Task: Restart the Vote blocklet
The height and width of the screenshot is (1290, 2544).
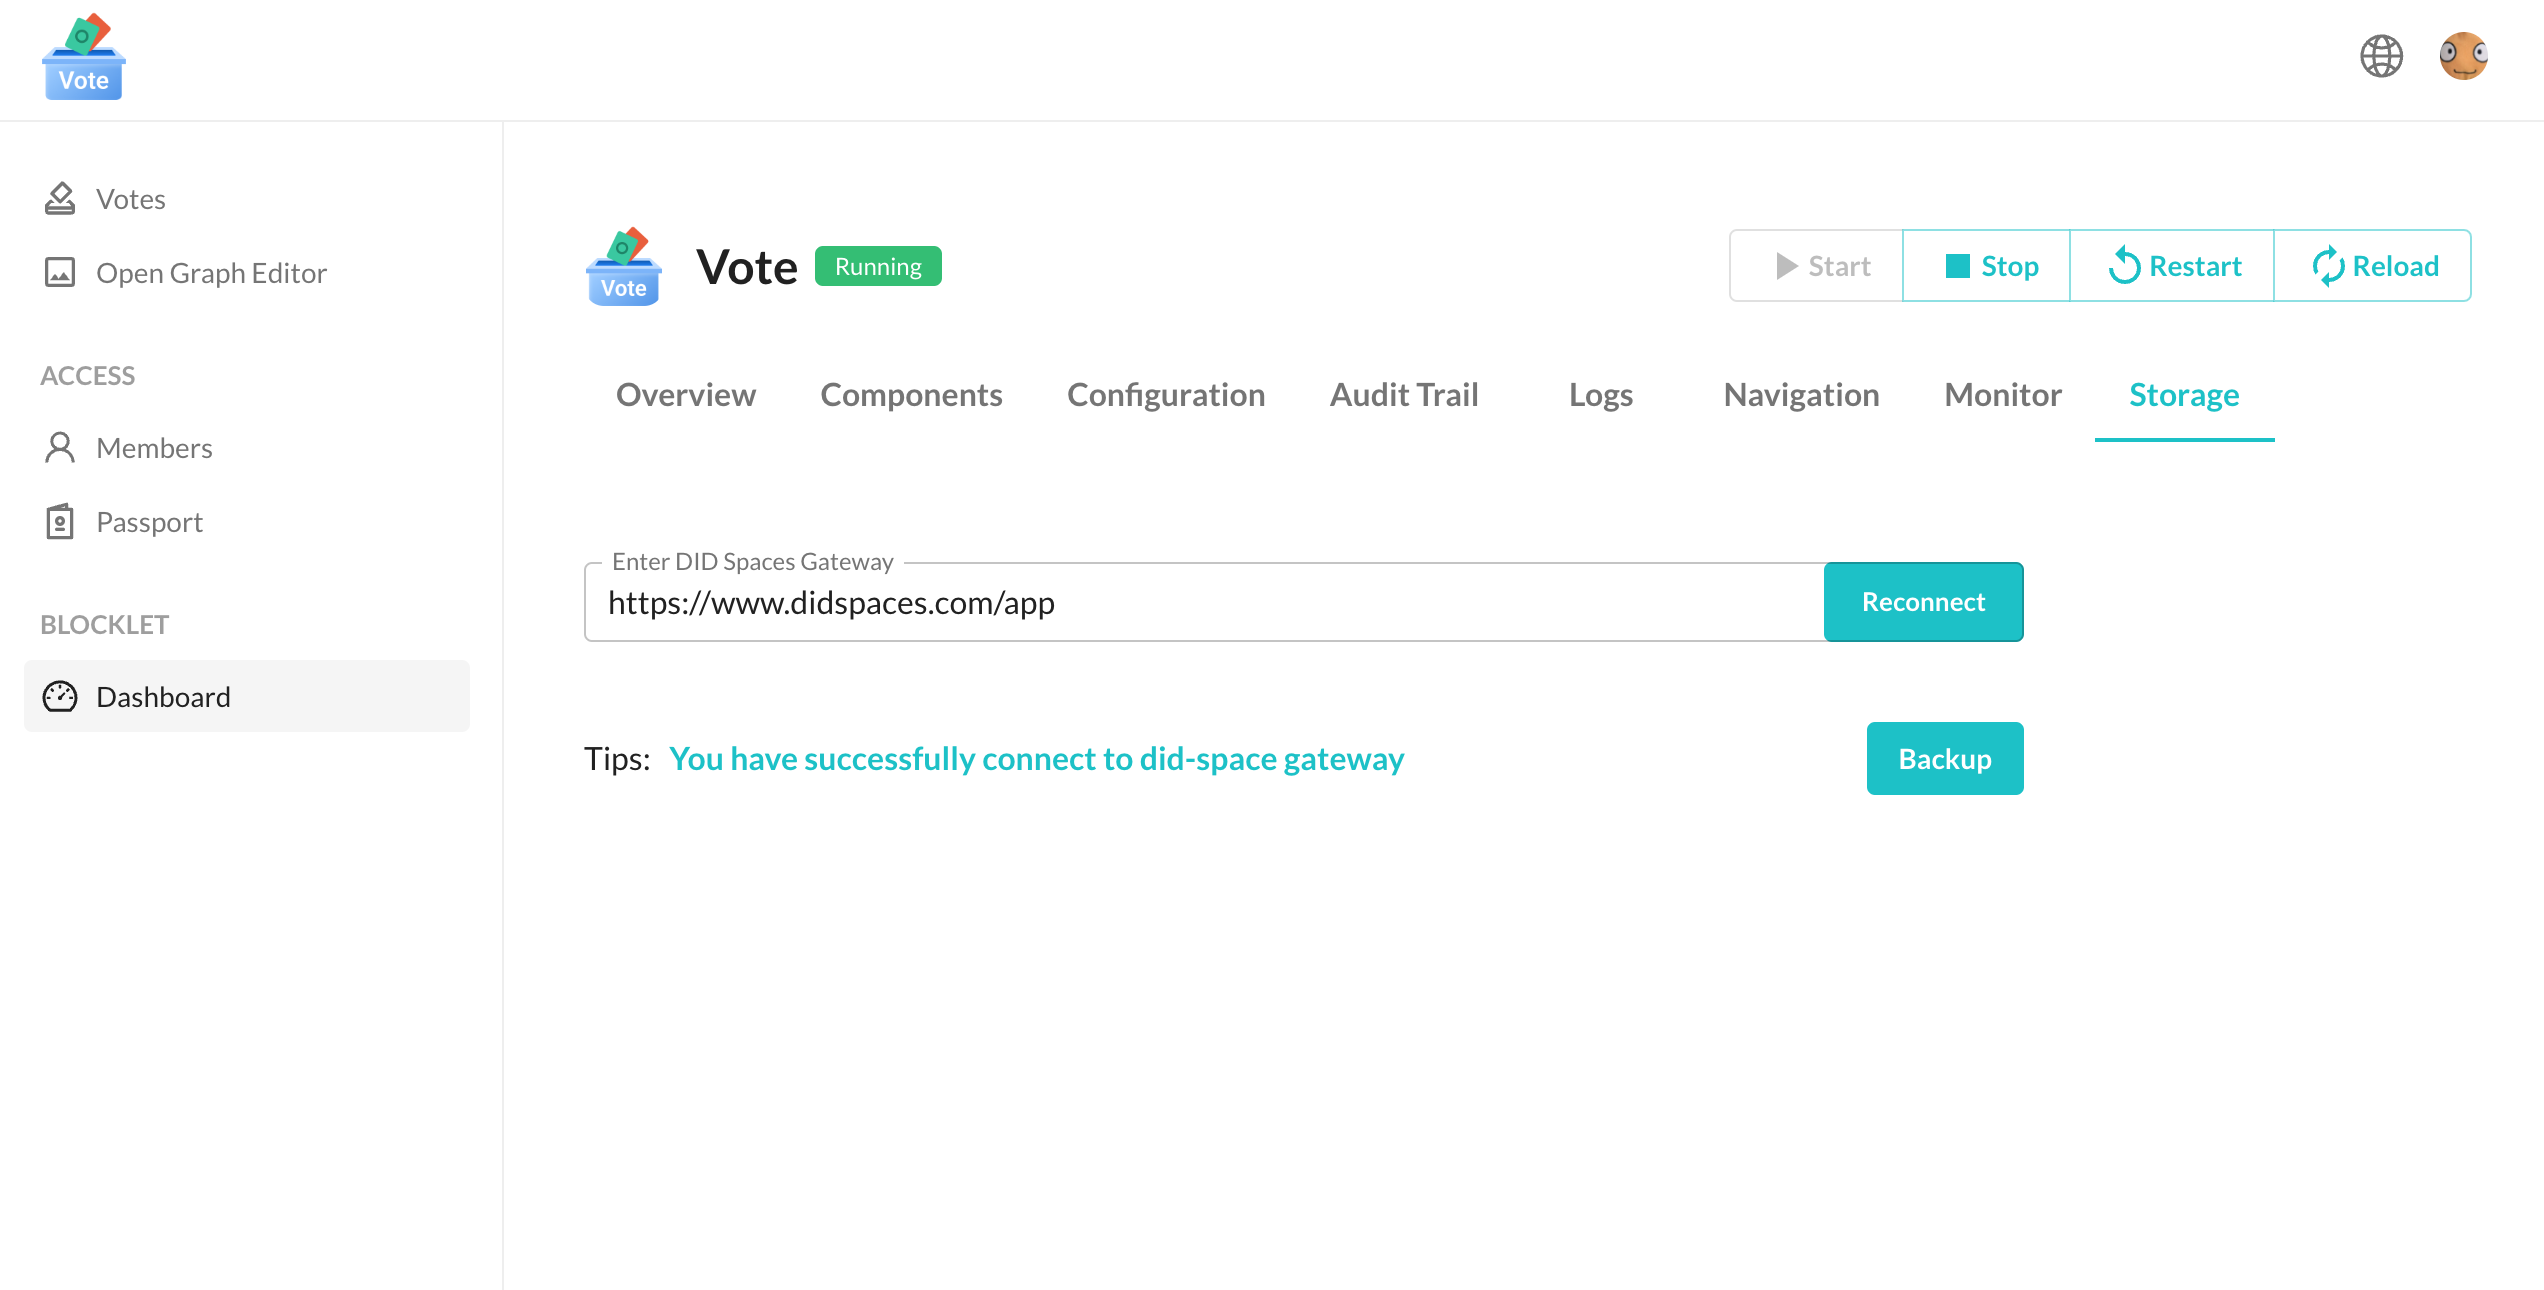Action: (2173, 266)
